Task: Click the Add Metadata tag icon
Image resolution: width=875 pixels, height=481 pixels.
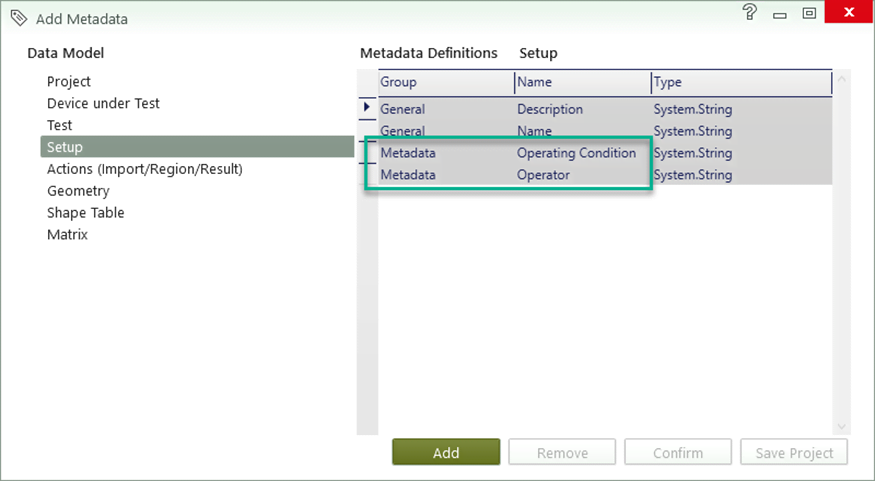Action: (17, 18)
